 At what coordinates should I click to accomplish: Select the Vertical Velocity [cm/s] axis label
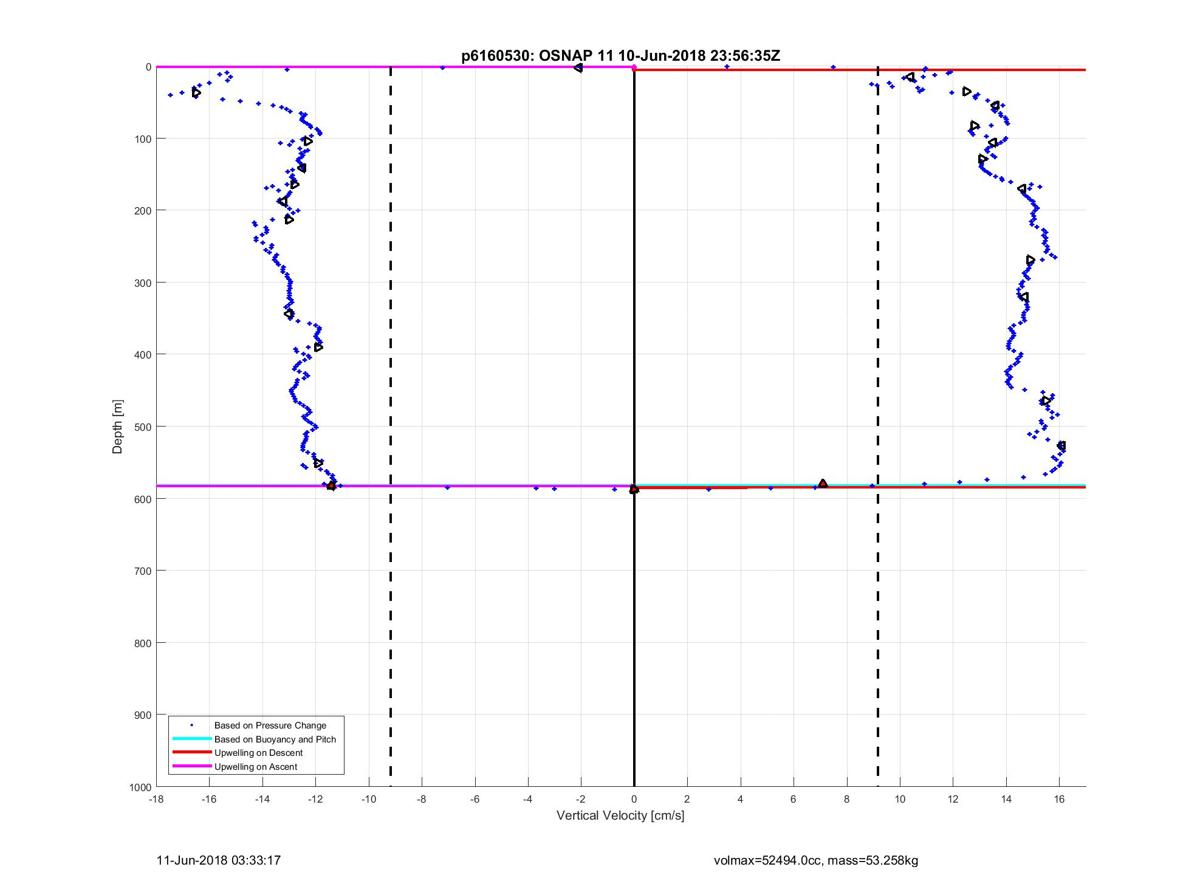[x=620, y=816]
